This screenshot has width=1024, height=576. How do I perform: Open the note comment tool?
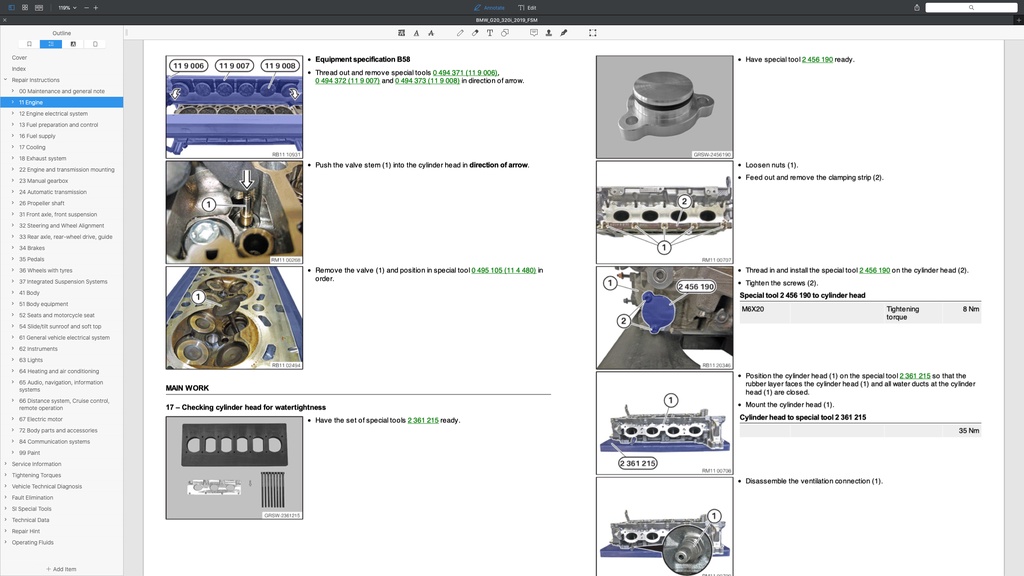pyautogui.click(x=534, y=33)
